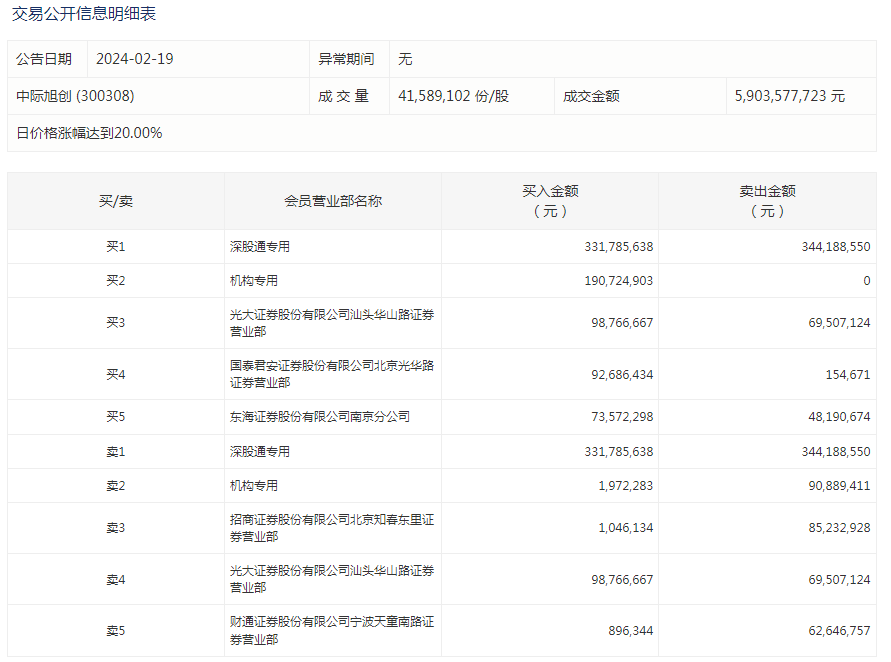Select the 卖1 row label

[x=116, y=452]
